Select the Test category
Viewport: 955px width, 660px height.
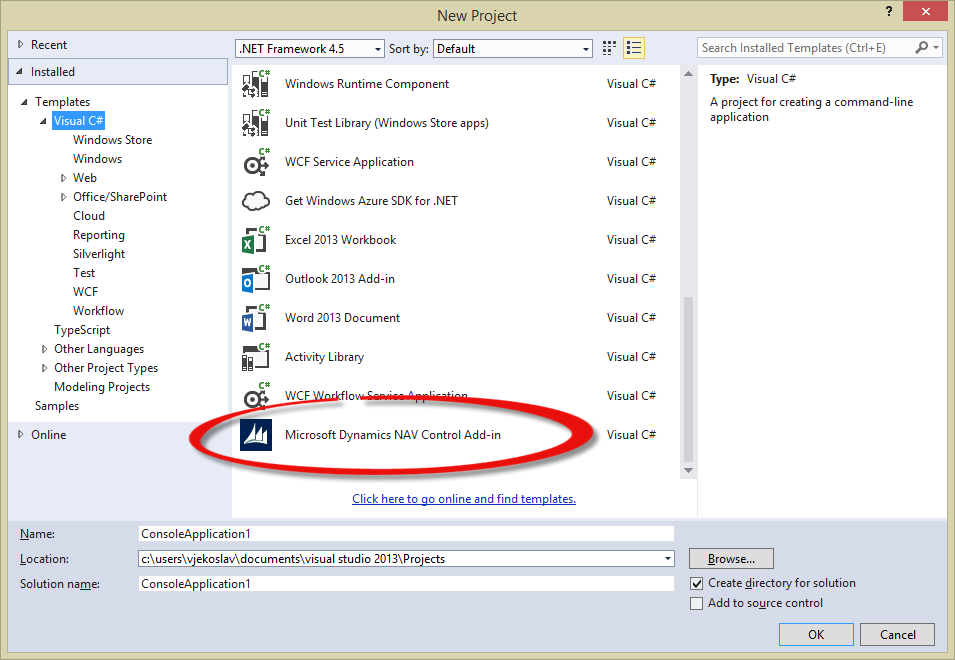(x=84, y=273)
